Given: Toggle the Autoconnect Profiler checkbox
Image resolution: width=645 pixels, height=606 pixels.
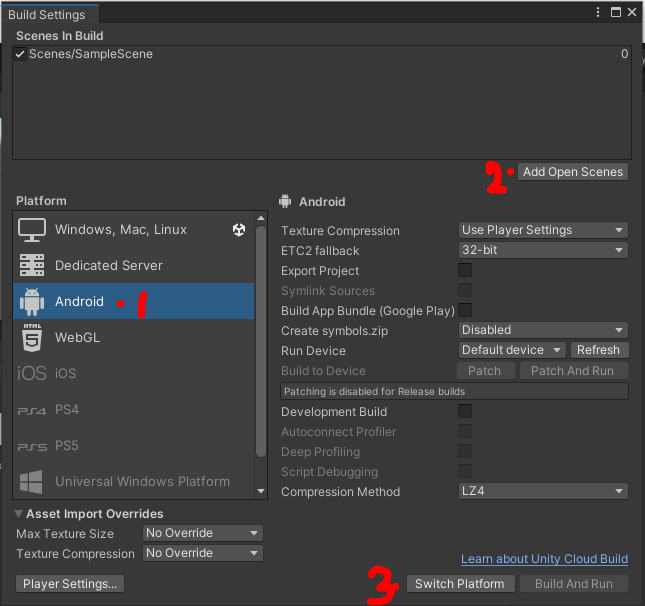Looking at the screenshot, I should coord(465,431).
